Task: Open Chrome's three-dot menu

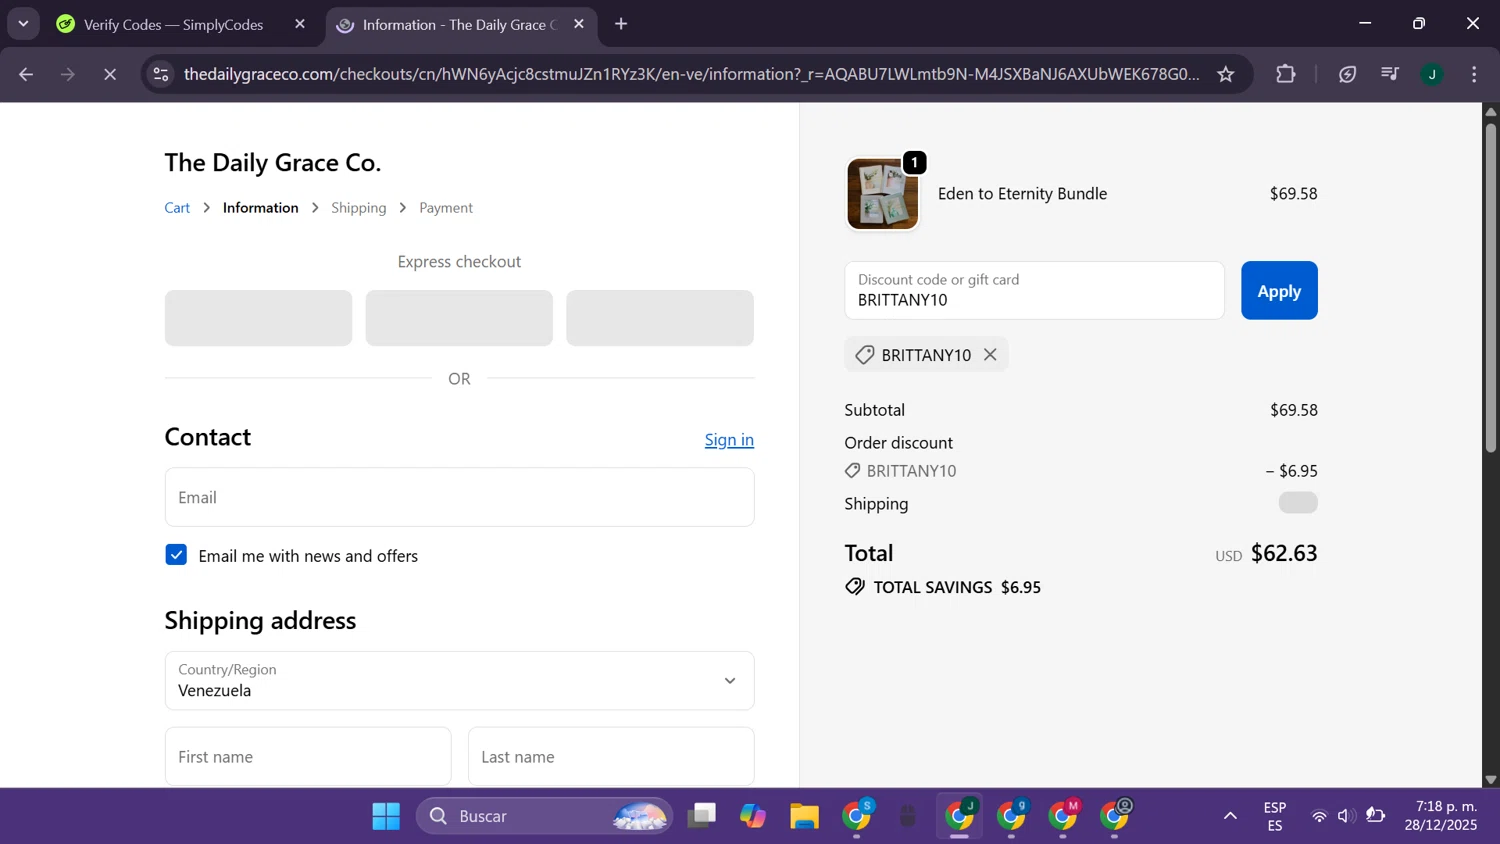Action: (x=1474, y=74)
